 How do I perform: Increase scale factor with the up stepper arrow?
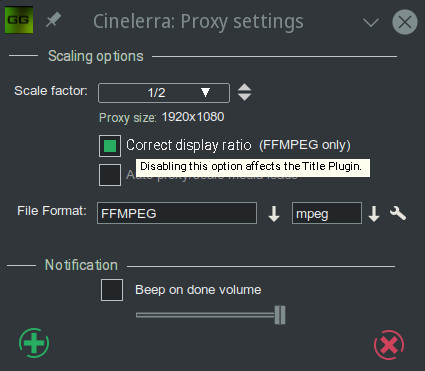click(245, 87)
